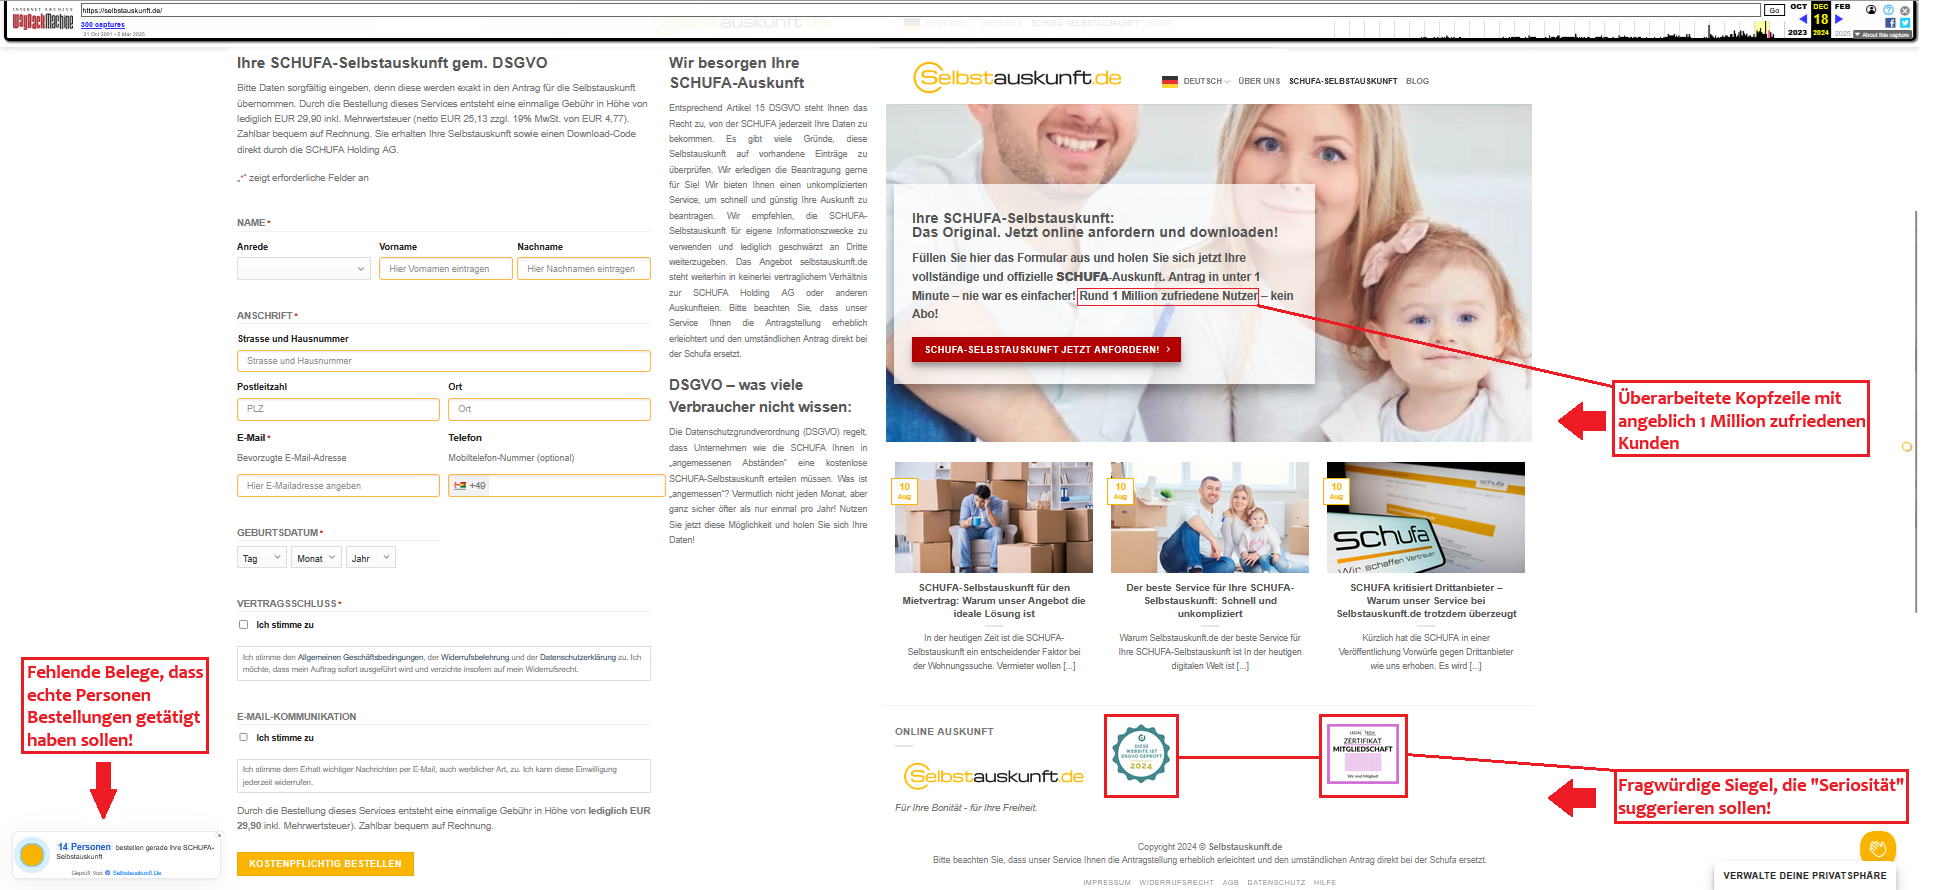Image resolution: width=1935 pixels, height=890 pixels.
Task: Click the Zertifikat Mitgliedschaft badge
Action: [1362, 756]
